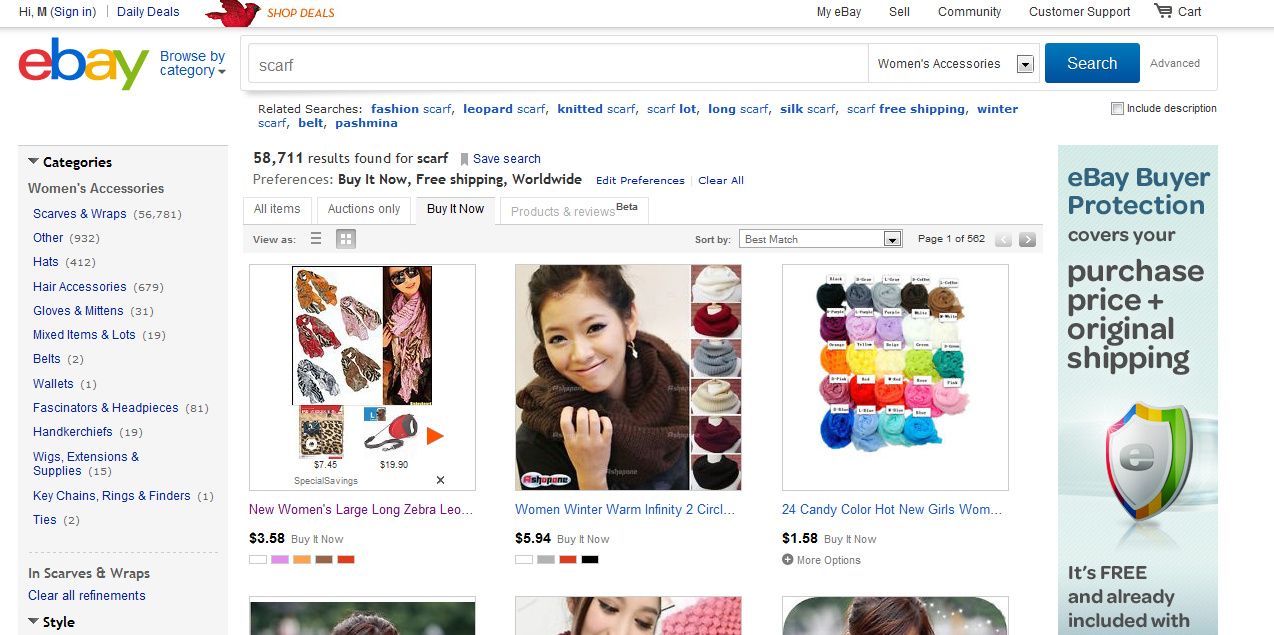Filter by Hats category
Screen dimensions: 1274x635
46,262
